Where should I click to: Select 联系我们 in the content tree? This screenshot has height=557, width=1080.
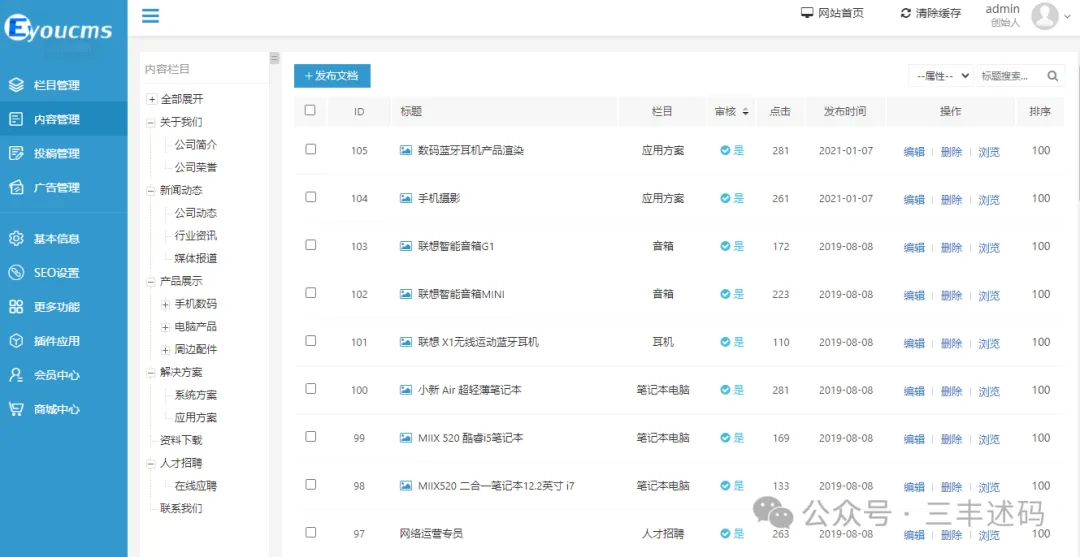181,508
